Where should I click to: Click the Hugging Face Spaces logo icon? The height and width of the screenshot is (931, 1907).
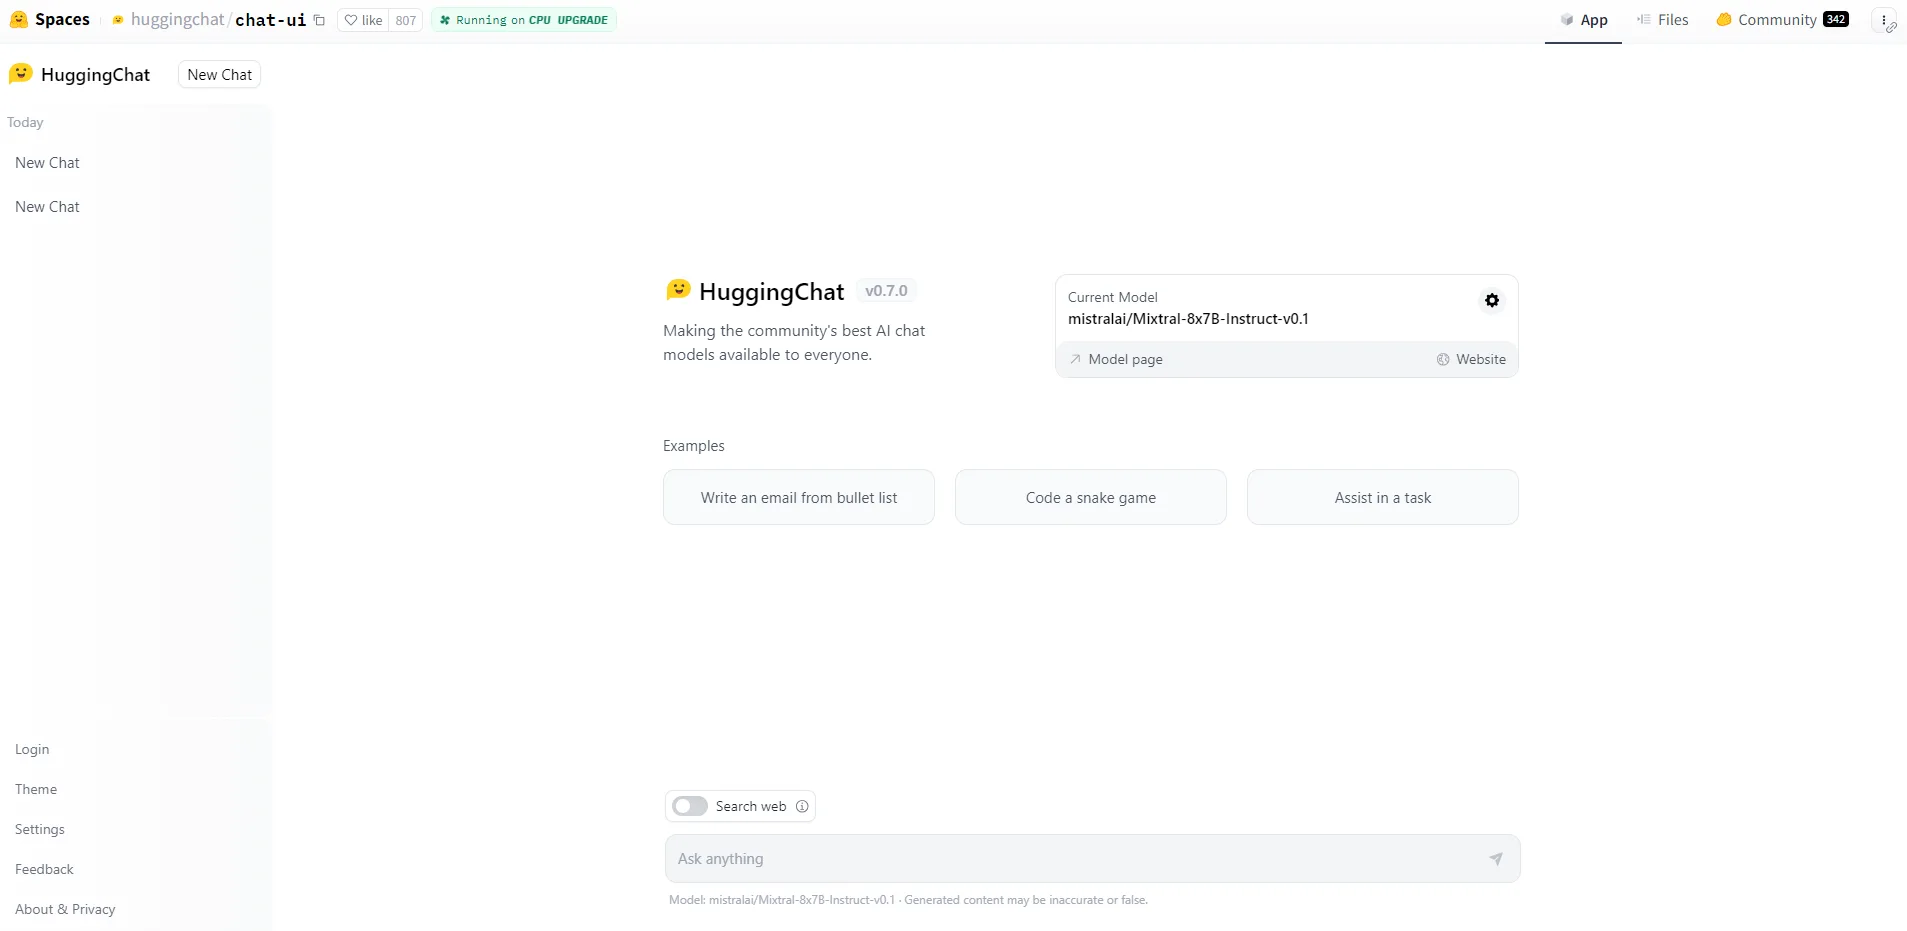[19, 19]
